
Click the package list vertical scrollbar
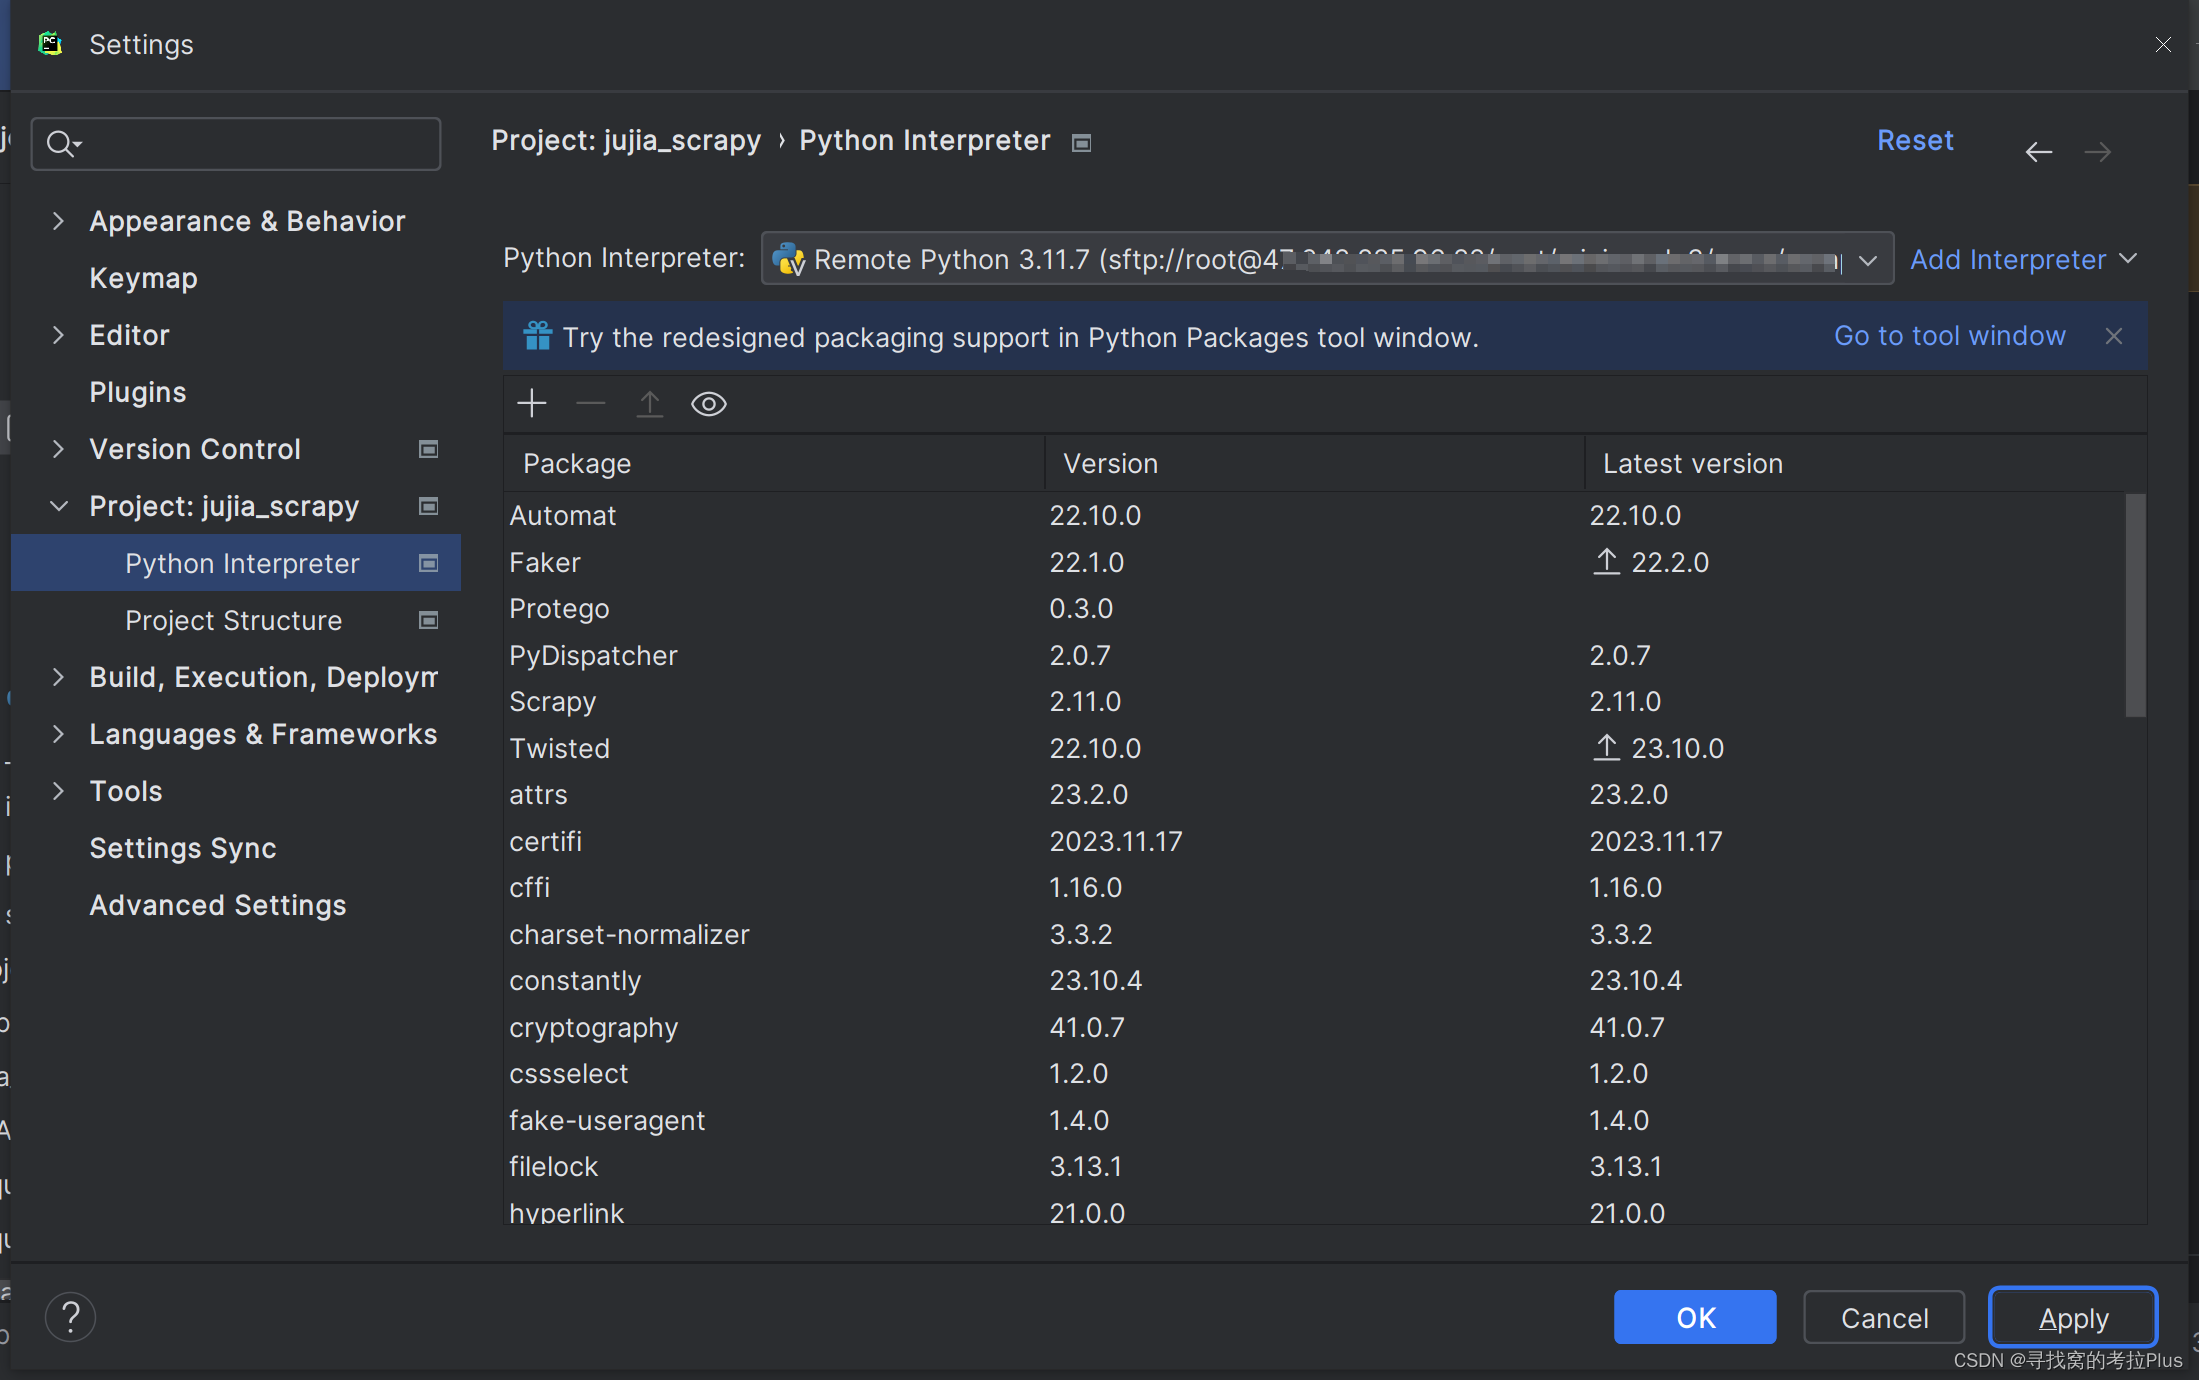pos(2135,604)
